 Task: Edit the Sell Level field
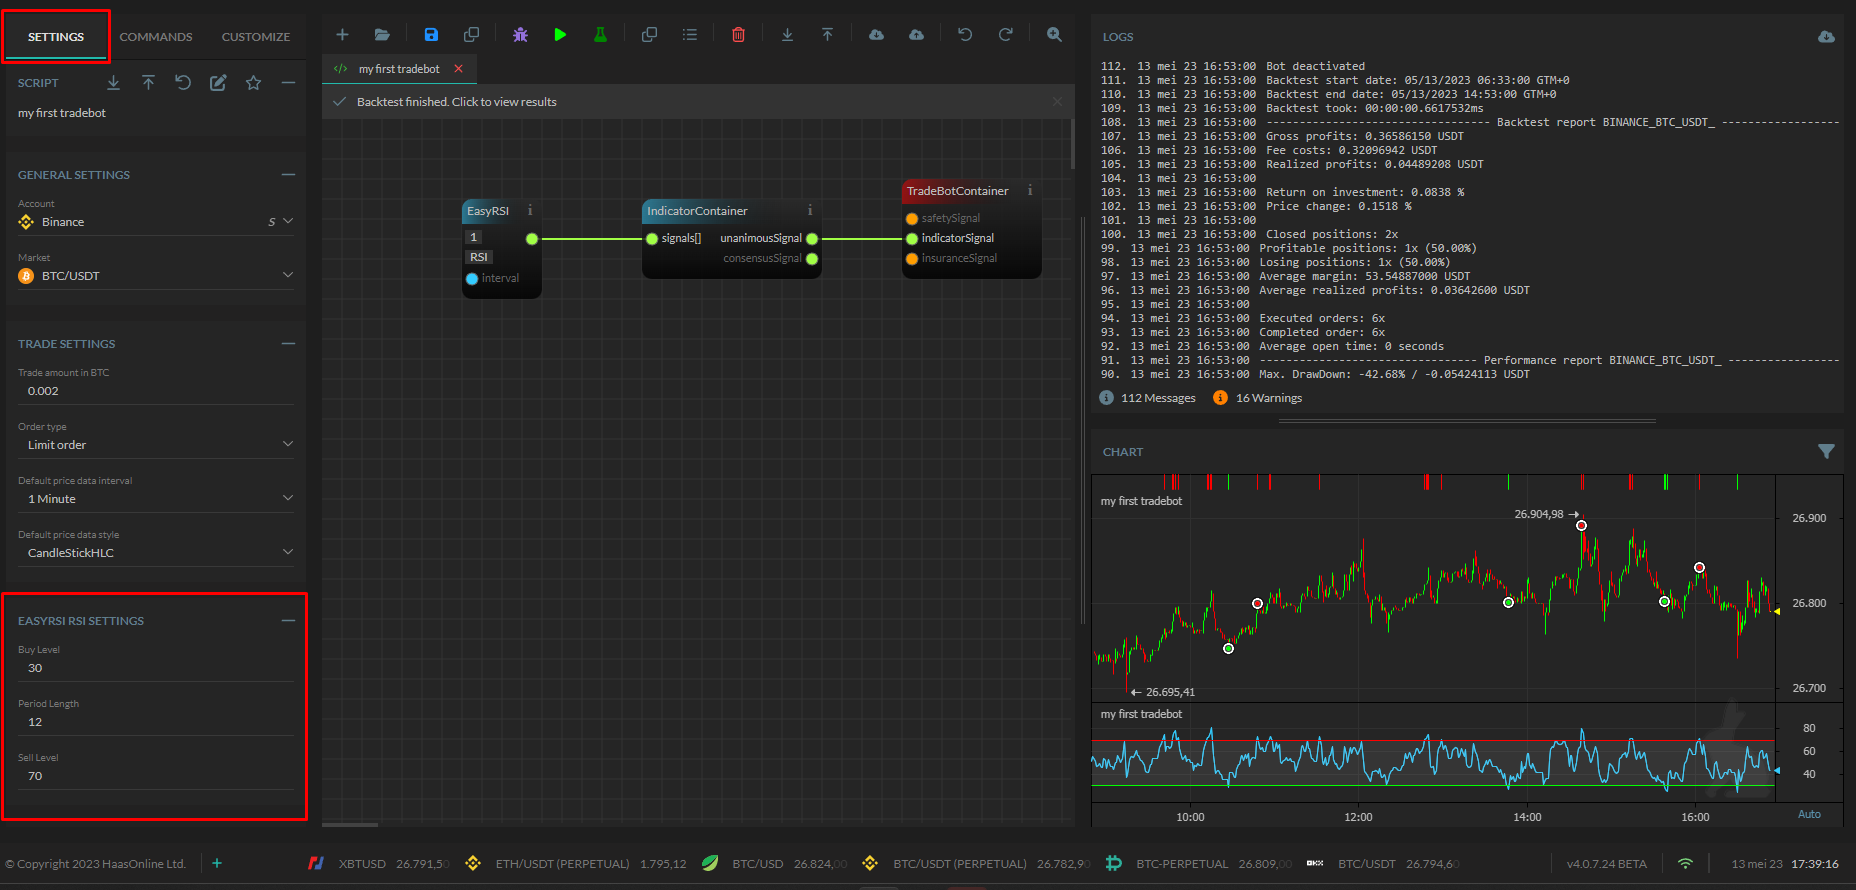pos(156,776)
